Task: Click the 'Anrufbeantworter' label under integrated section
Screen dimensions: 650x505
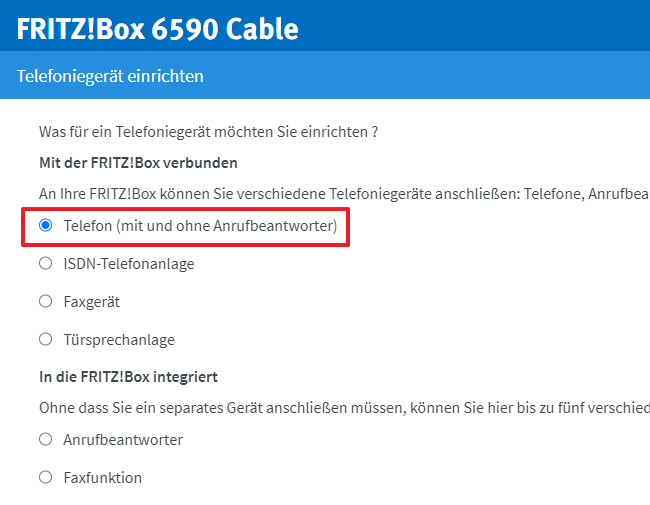Action: pyautogui.click(x=123, y=439)
